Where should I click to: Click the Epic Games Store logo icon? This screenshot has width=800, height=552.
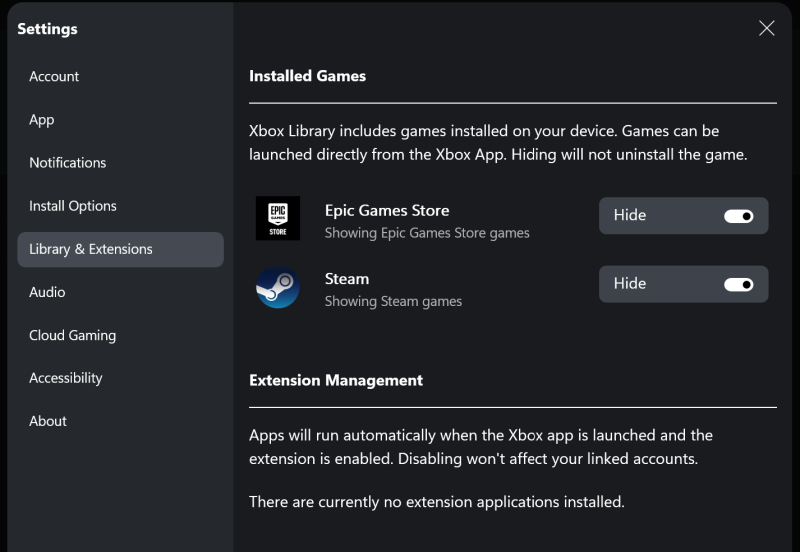click(x=278, y=218)
